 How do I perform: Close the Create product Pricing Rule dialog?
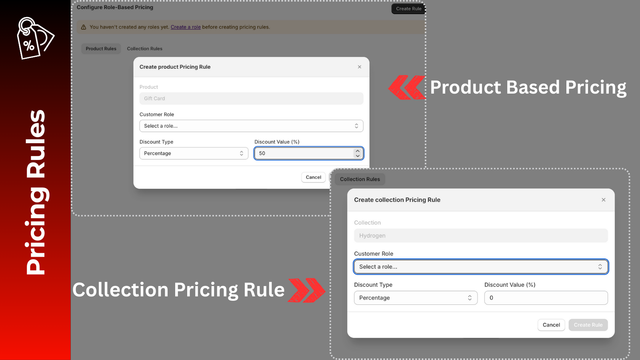click(x=359, y=67)
